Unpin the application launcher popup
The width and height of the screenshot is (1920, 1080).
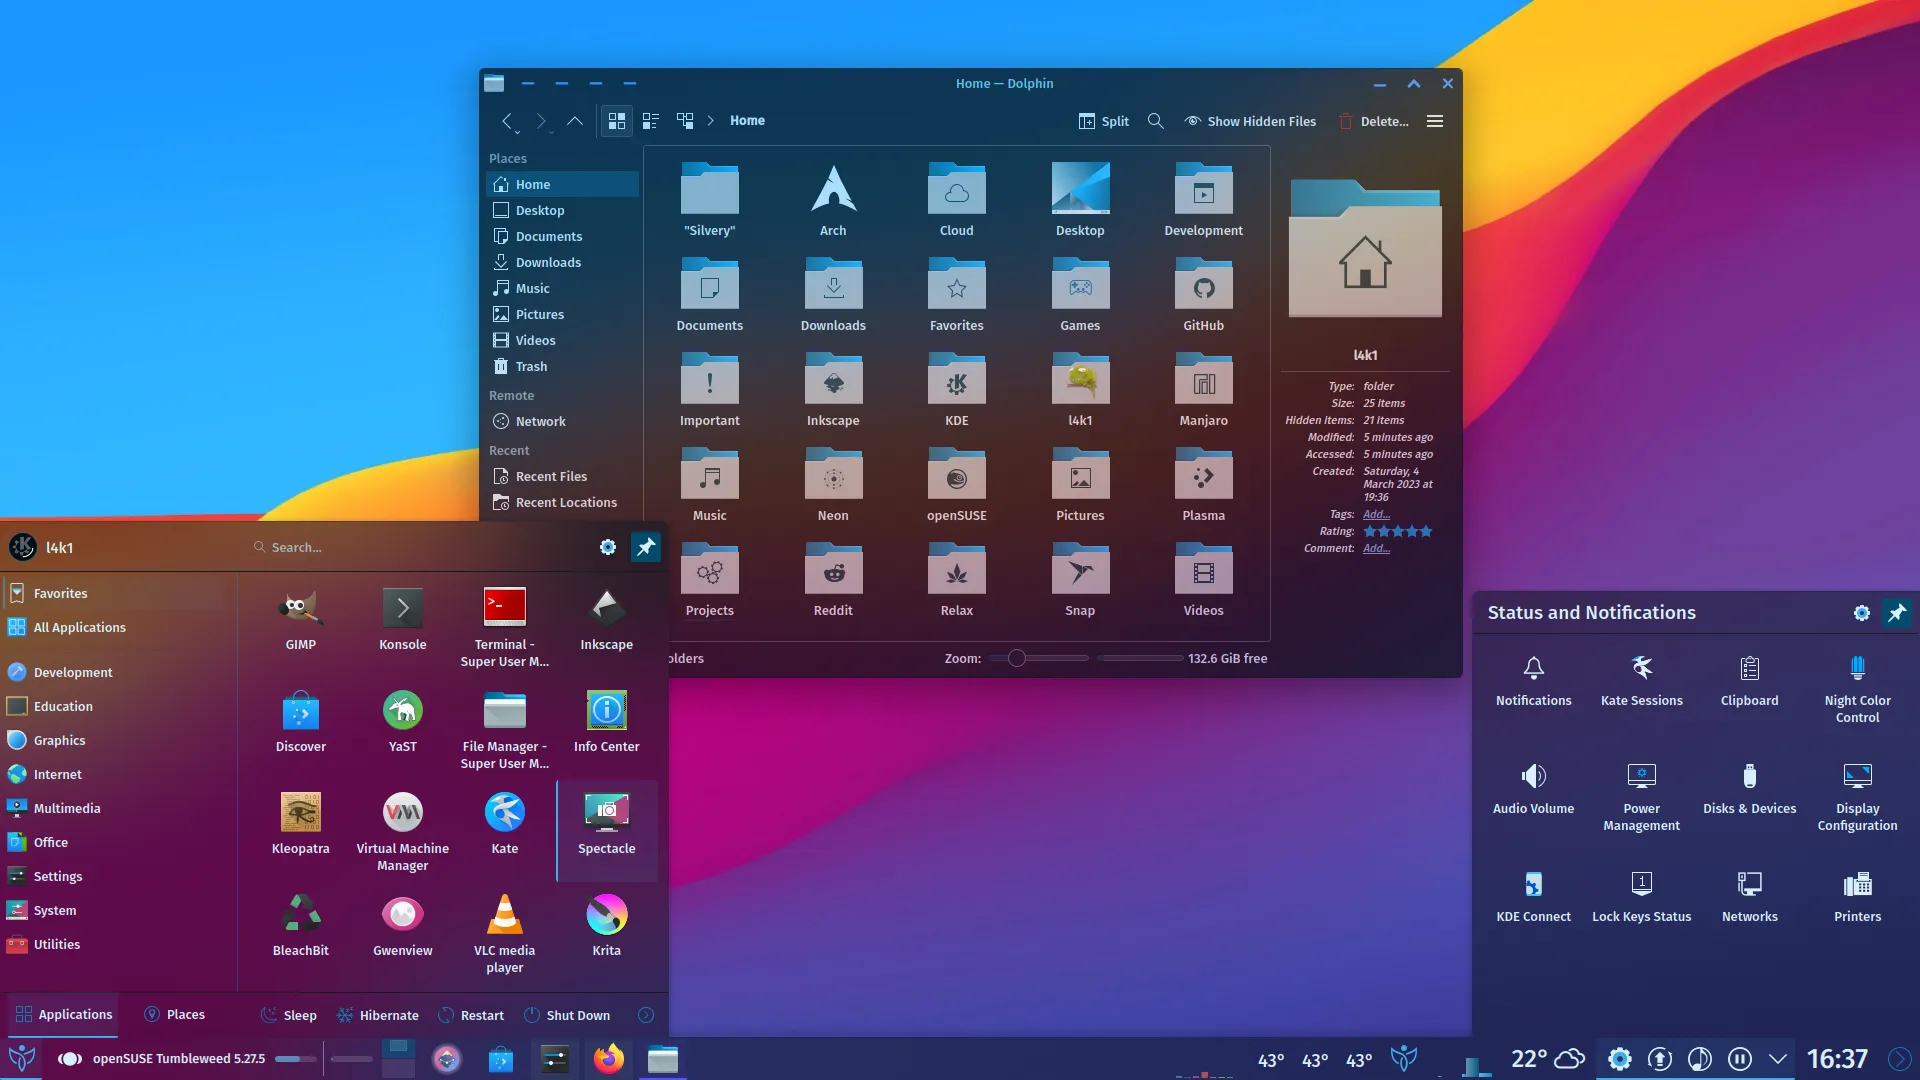coord(646,547)
